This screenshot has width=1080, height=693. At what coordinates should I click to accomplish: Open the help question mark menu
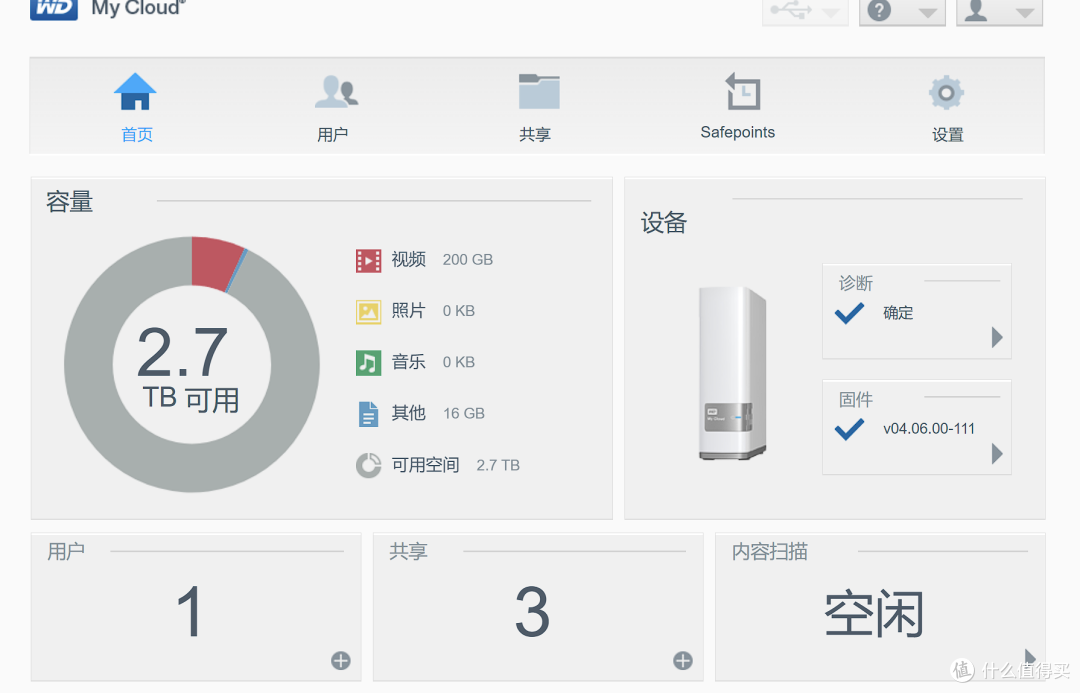click(902, 12)
